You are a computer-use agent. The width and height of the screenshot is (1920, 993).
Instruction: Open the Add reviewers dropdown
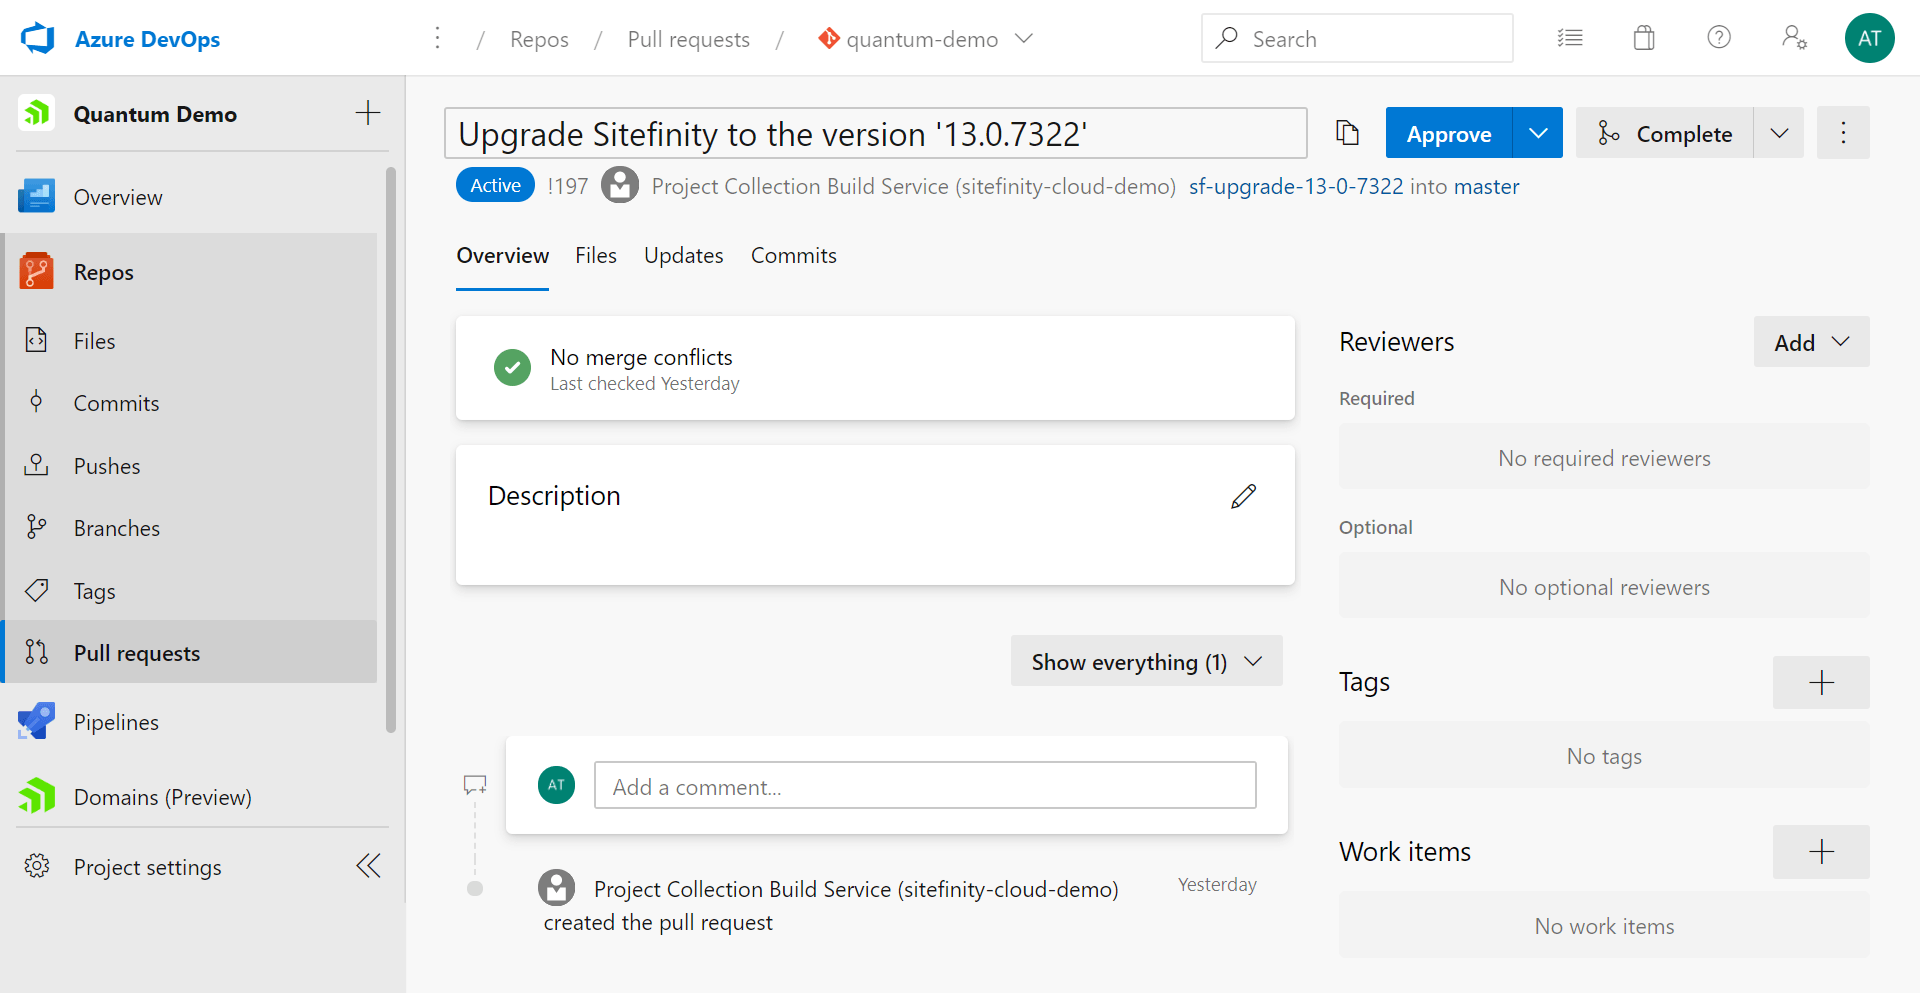click(1810, 342)
